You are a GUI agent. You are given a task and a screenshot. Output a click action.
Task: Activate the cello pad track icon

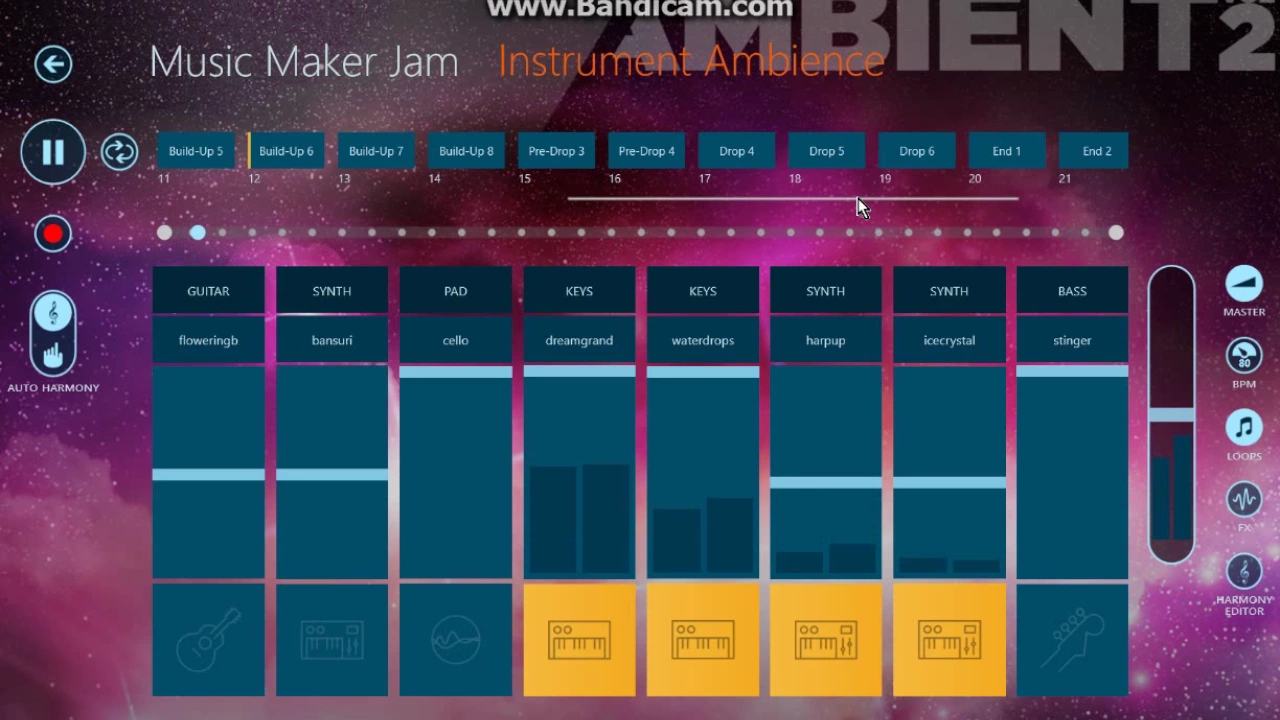(x=455, y=640)
